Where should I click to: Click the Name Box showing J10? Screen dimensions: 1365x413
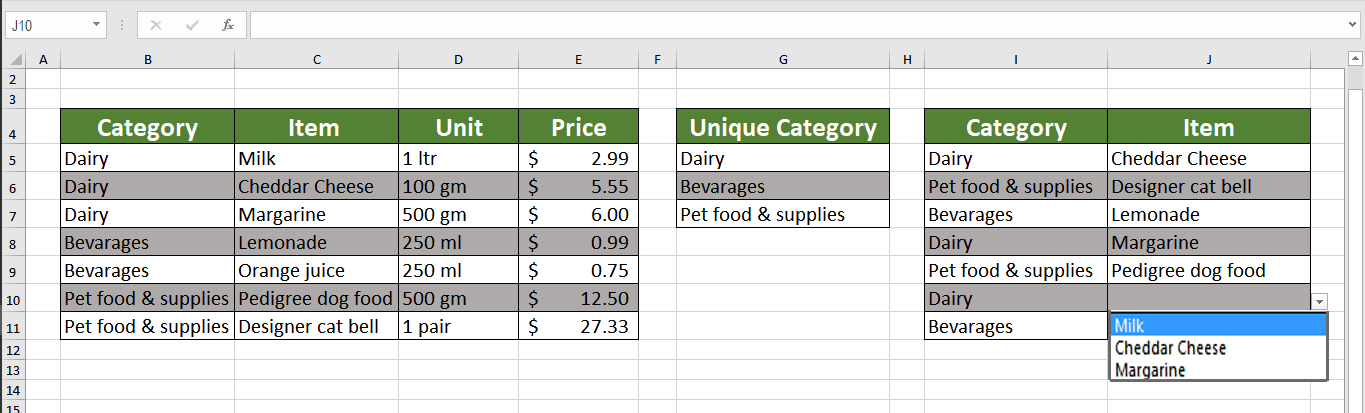pyautogui.click(x=48, y=25)
